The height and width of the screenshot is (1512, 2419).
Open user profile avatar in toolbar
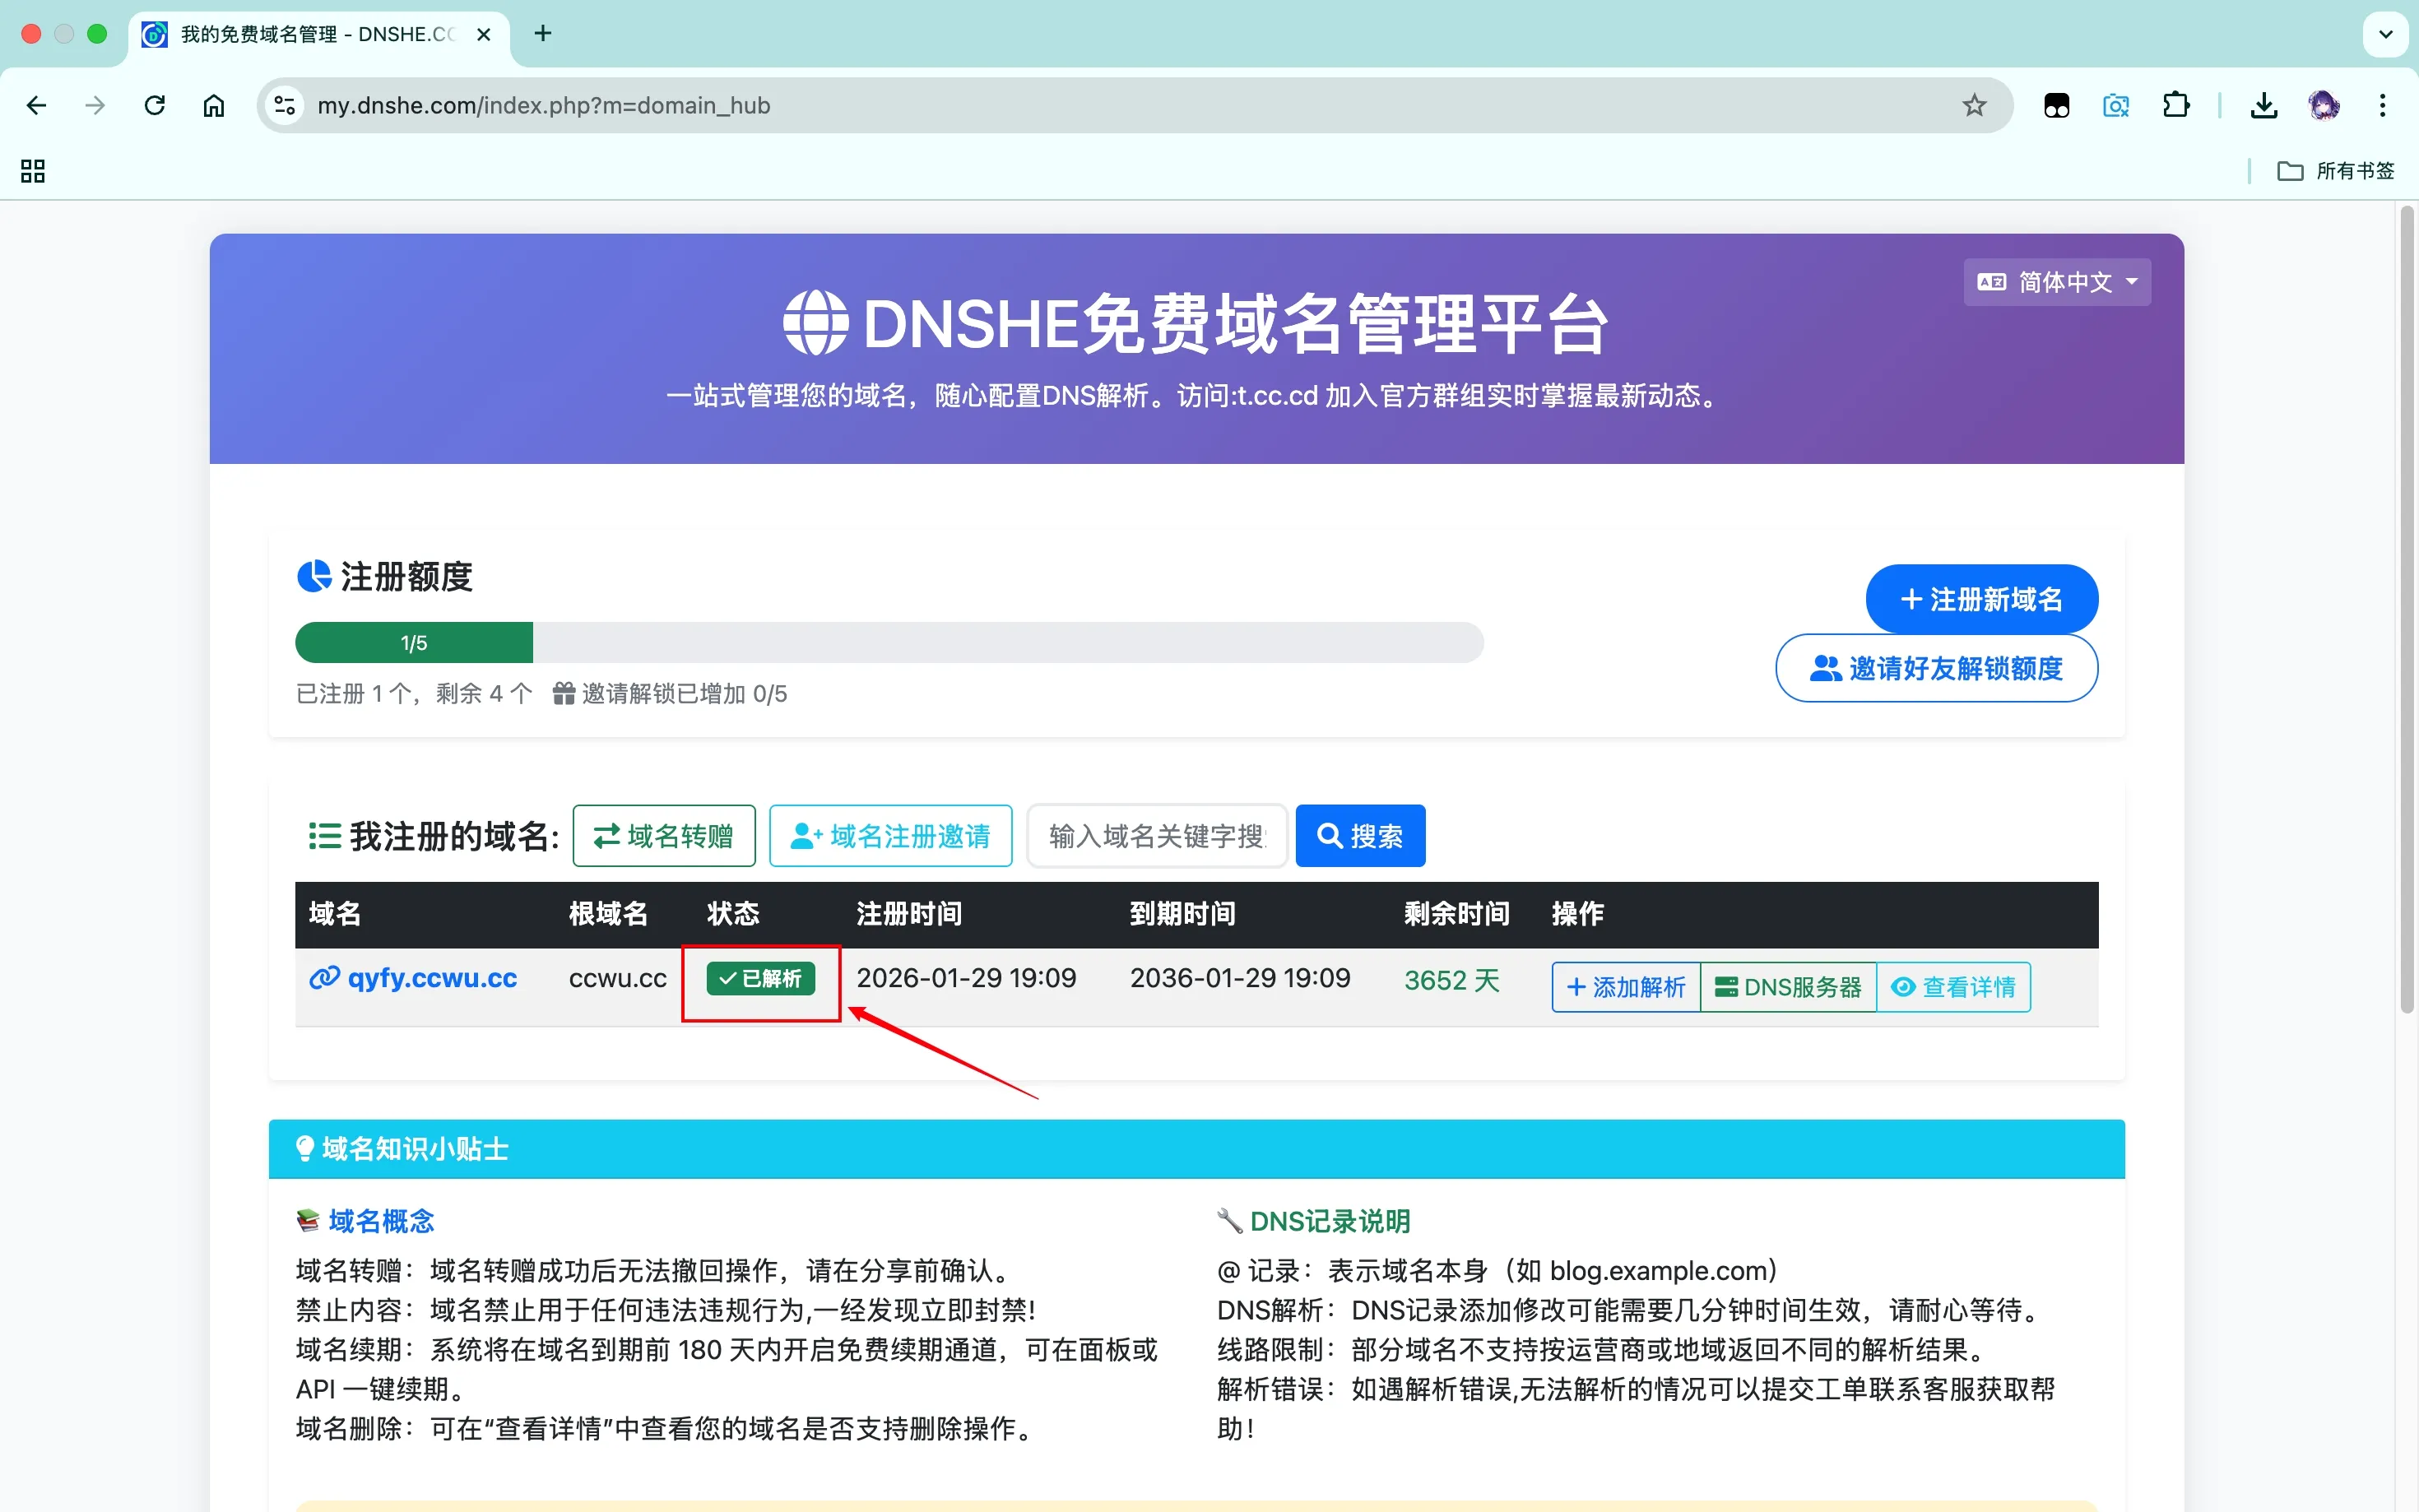tap(2323, 105)
